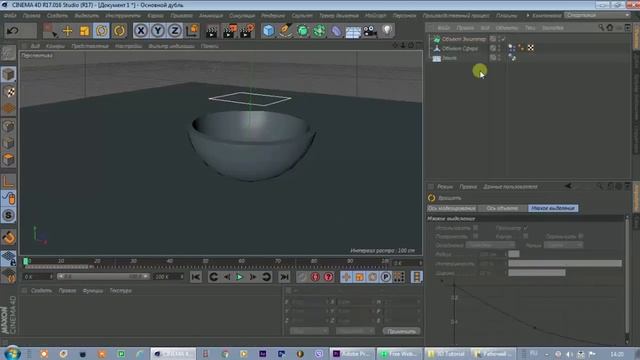
Task: Open the Анимация menu
Action: coord(211,16)
